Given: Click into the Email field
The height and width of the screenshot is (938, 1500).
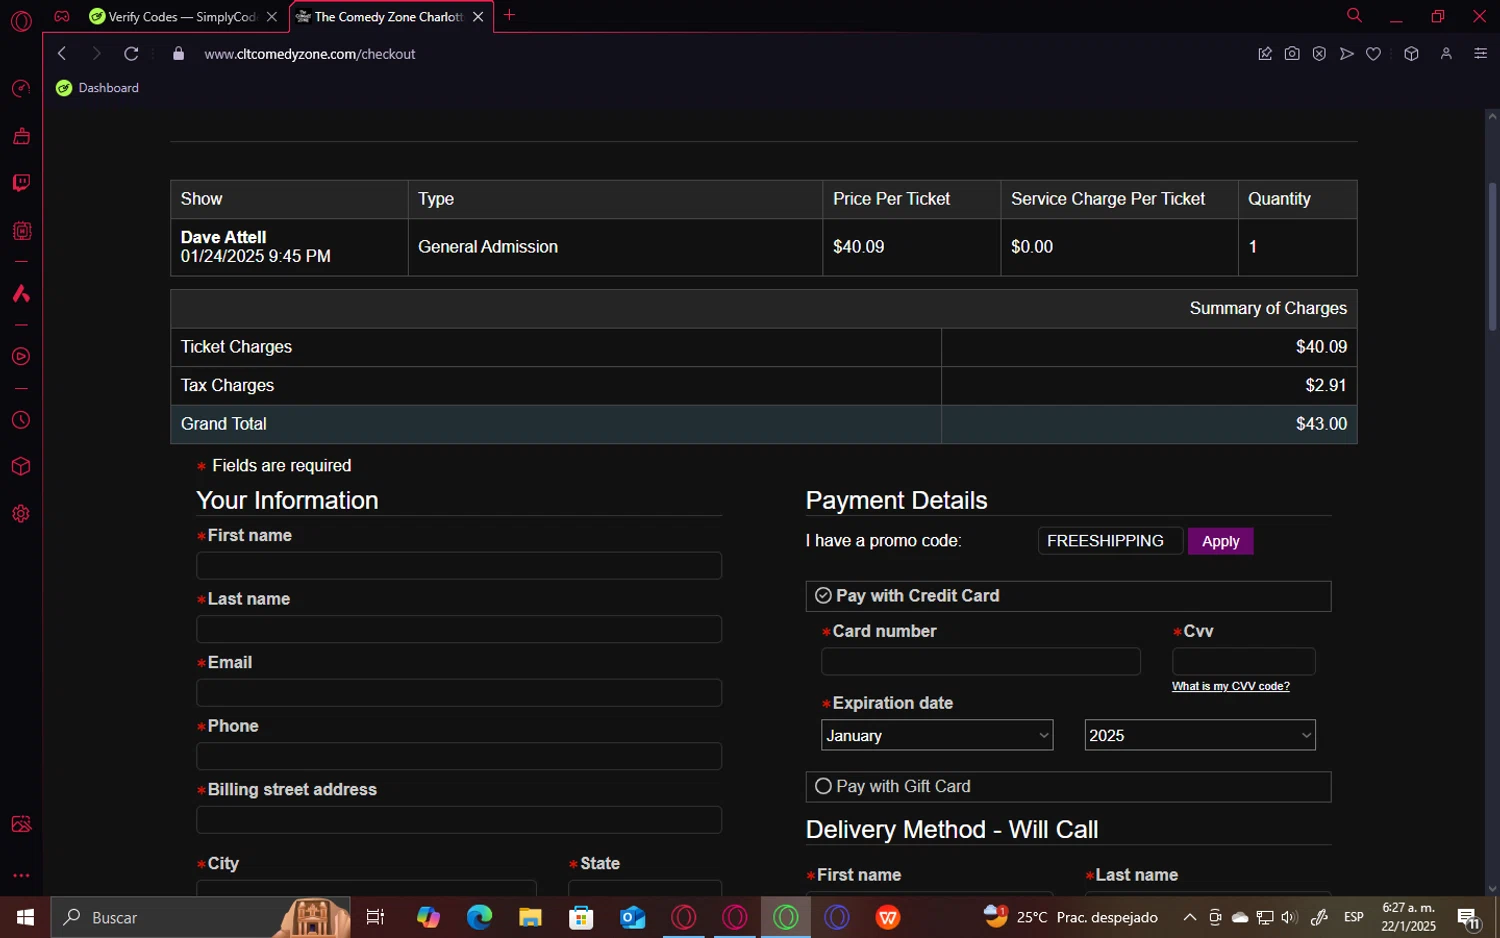Looking at the screenshot, I should pos(459,693).
